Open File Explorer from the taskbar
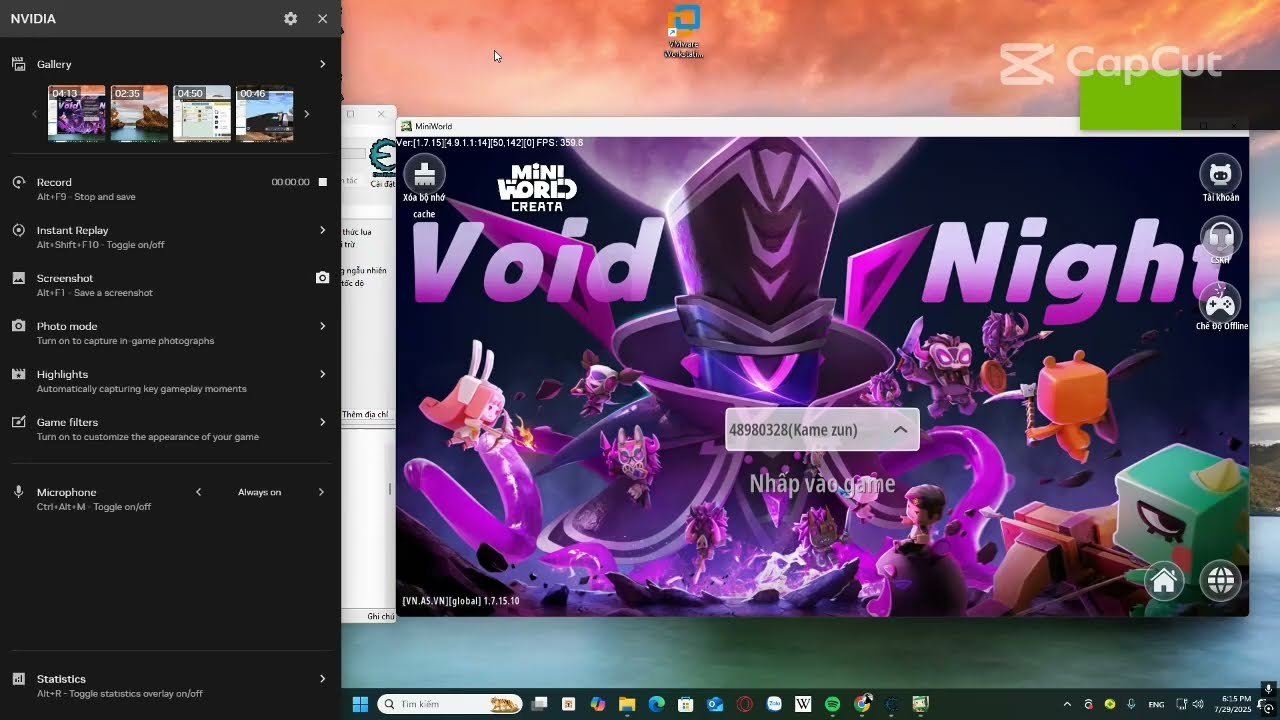Screen dimensions: 1280x720 [x=627, y=704]
